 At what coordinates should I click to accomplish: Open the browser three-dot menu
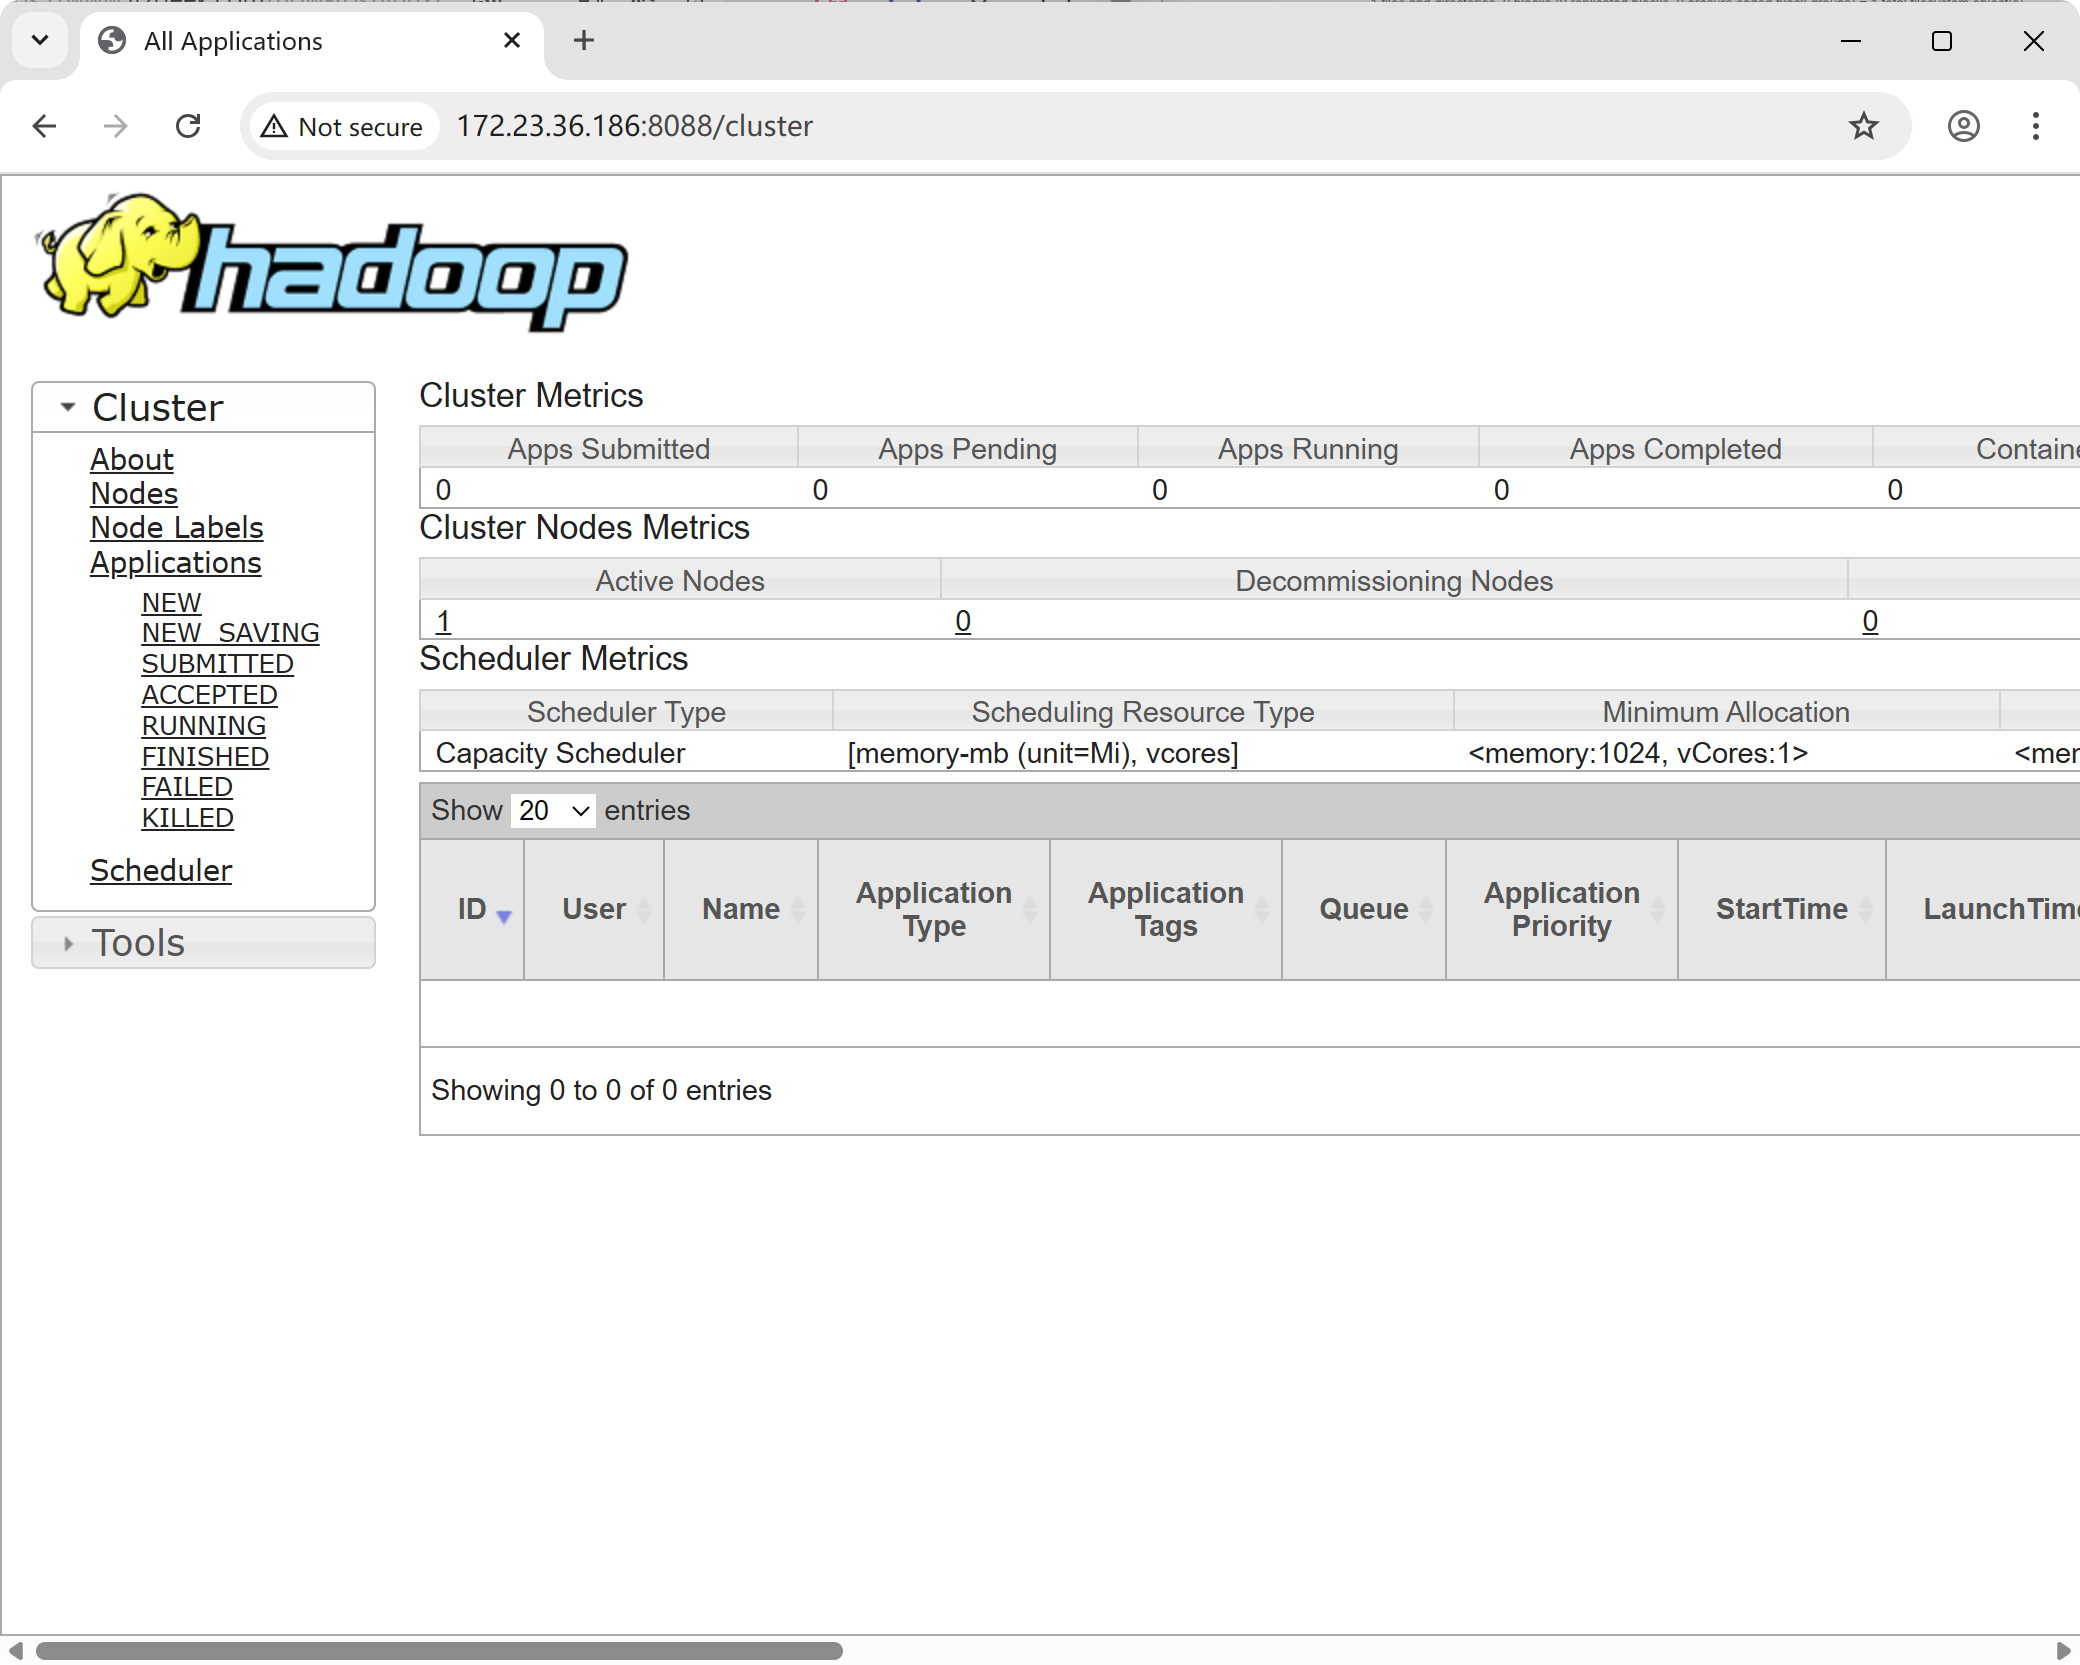pos(2035,126)
